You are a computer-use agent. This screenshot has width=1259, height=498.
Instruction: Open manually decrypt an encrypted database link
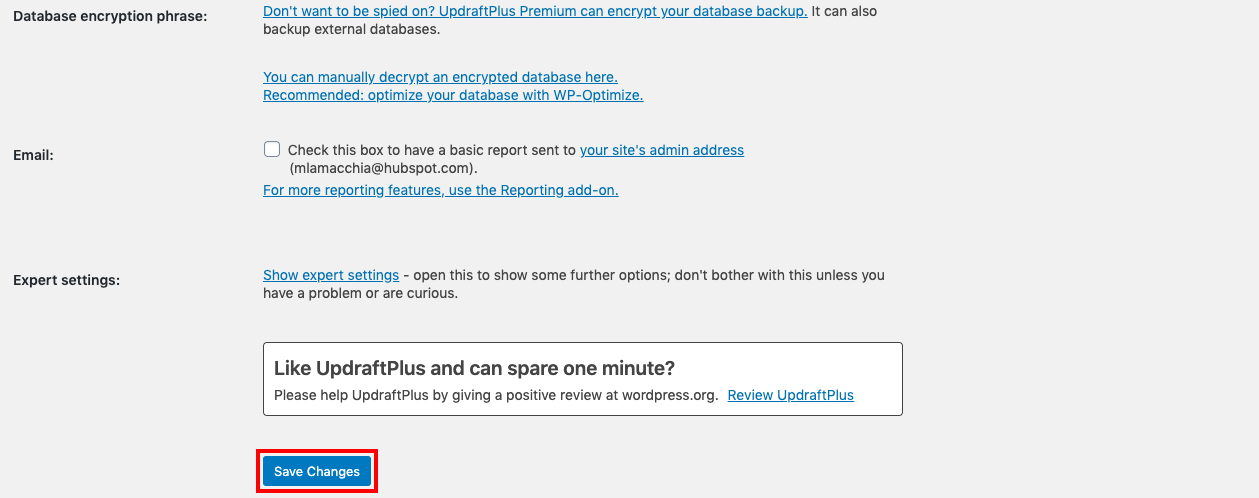click(440, 77)
